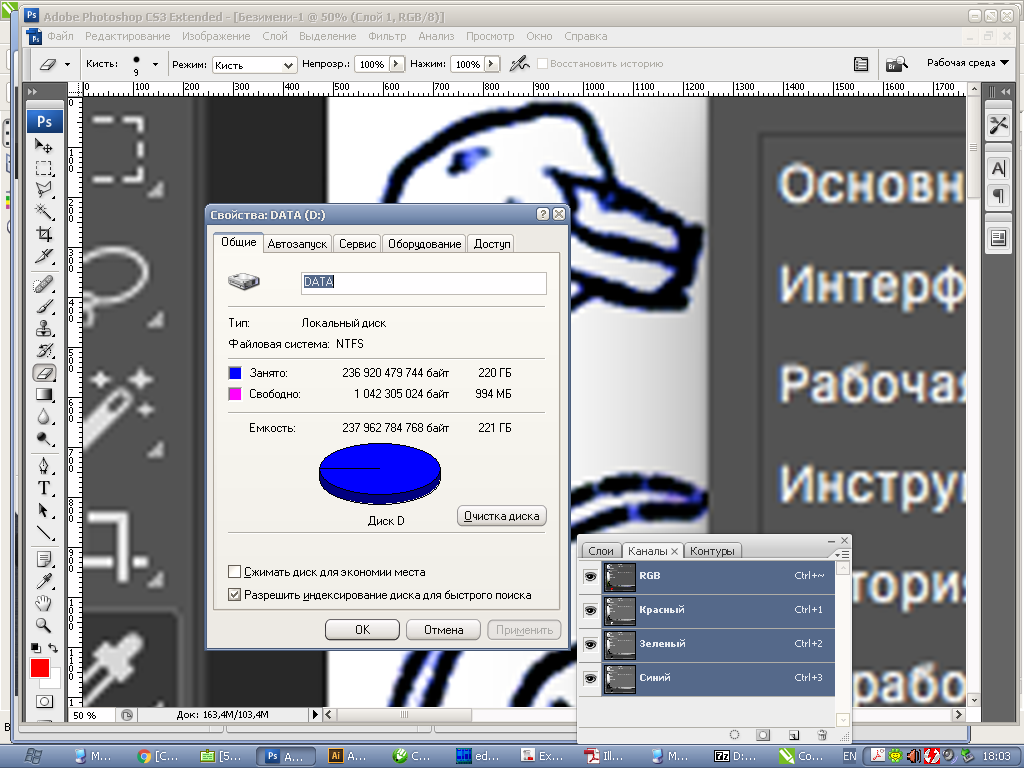This screenshot has width=1024, height=768.
Task: Select the Path Selection tool
Action: pos(44,510)
